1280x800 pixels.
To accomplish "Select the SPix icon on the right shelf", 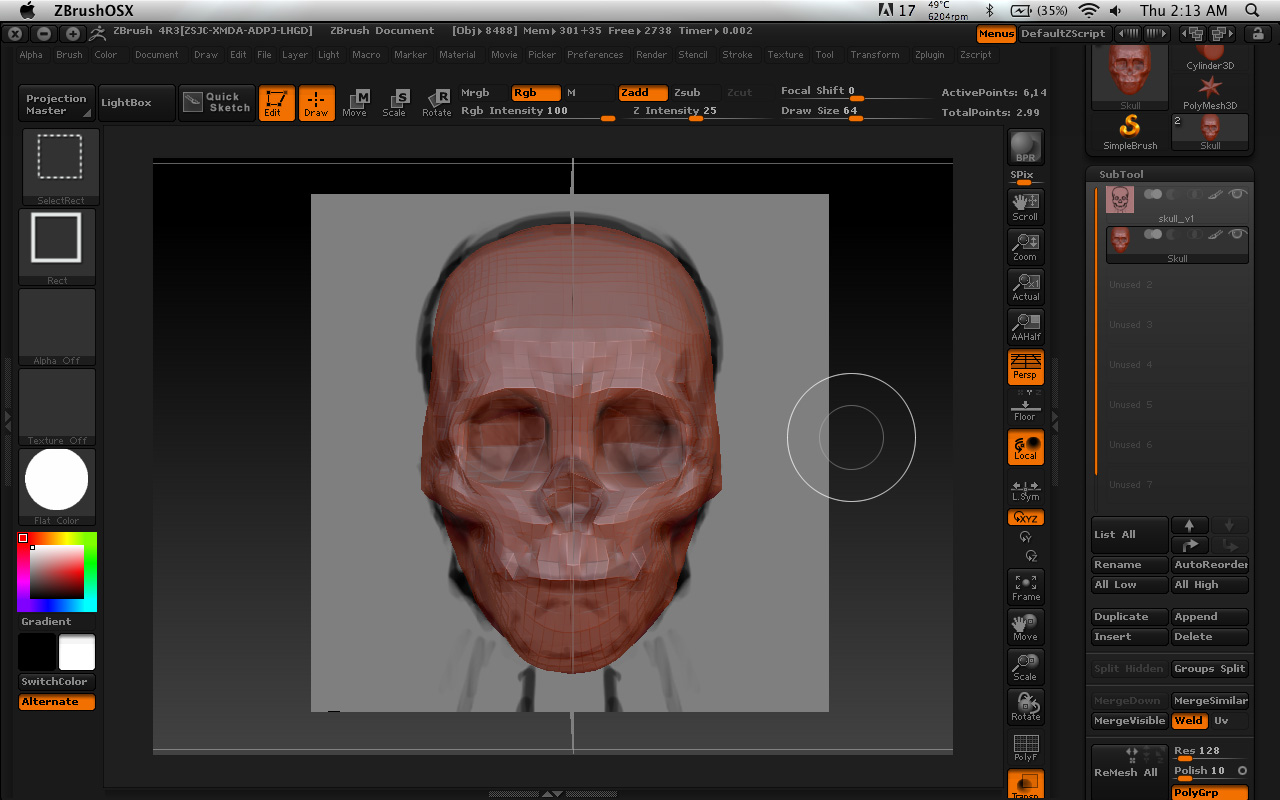I will coord(1022,174).
